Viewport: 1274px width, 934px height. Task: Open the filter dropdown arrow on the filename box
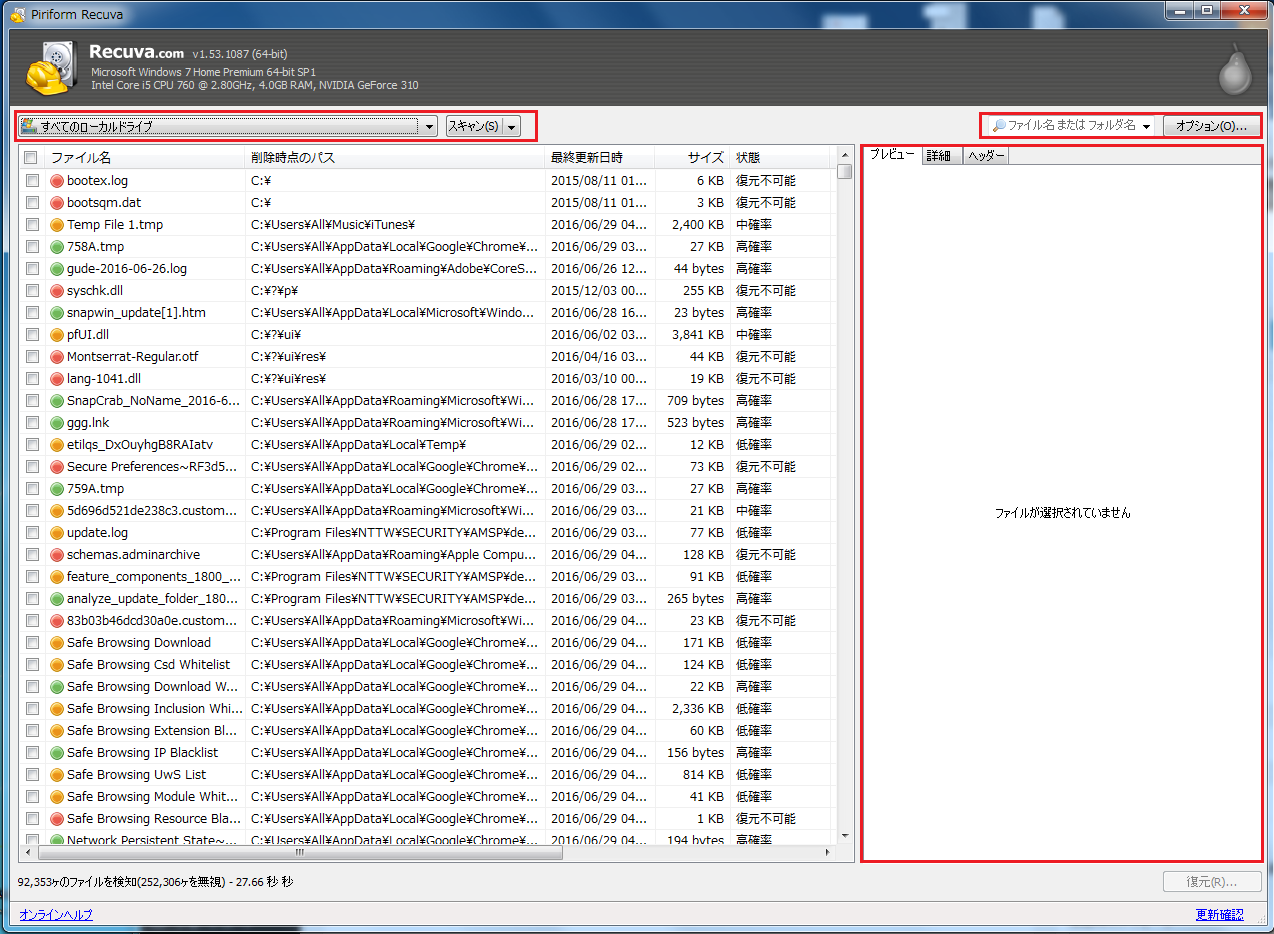pyautogui.click(x=1145, y=126)
